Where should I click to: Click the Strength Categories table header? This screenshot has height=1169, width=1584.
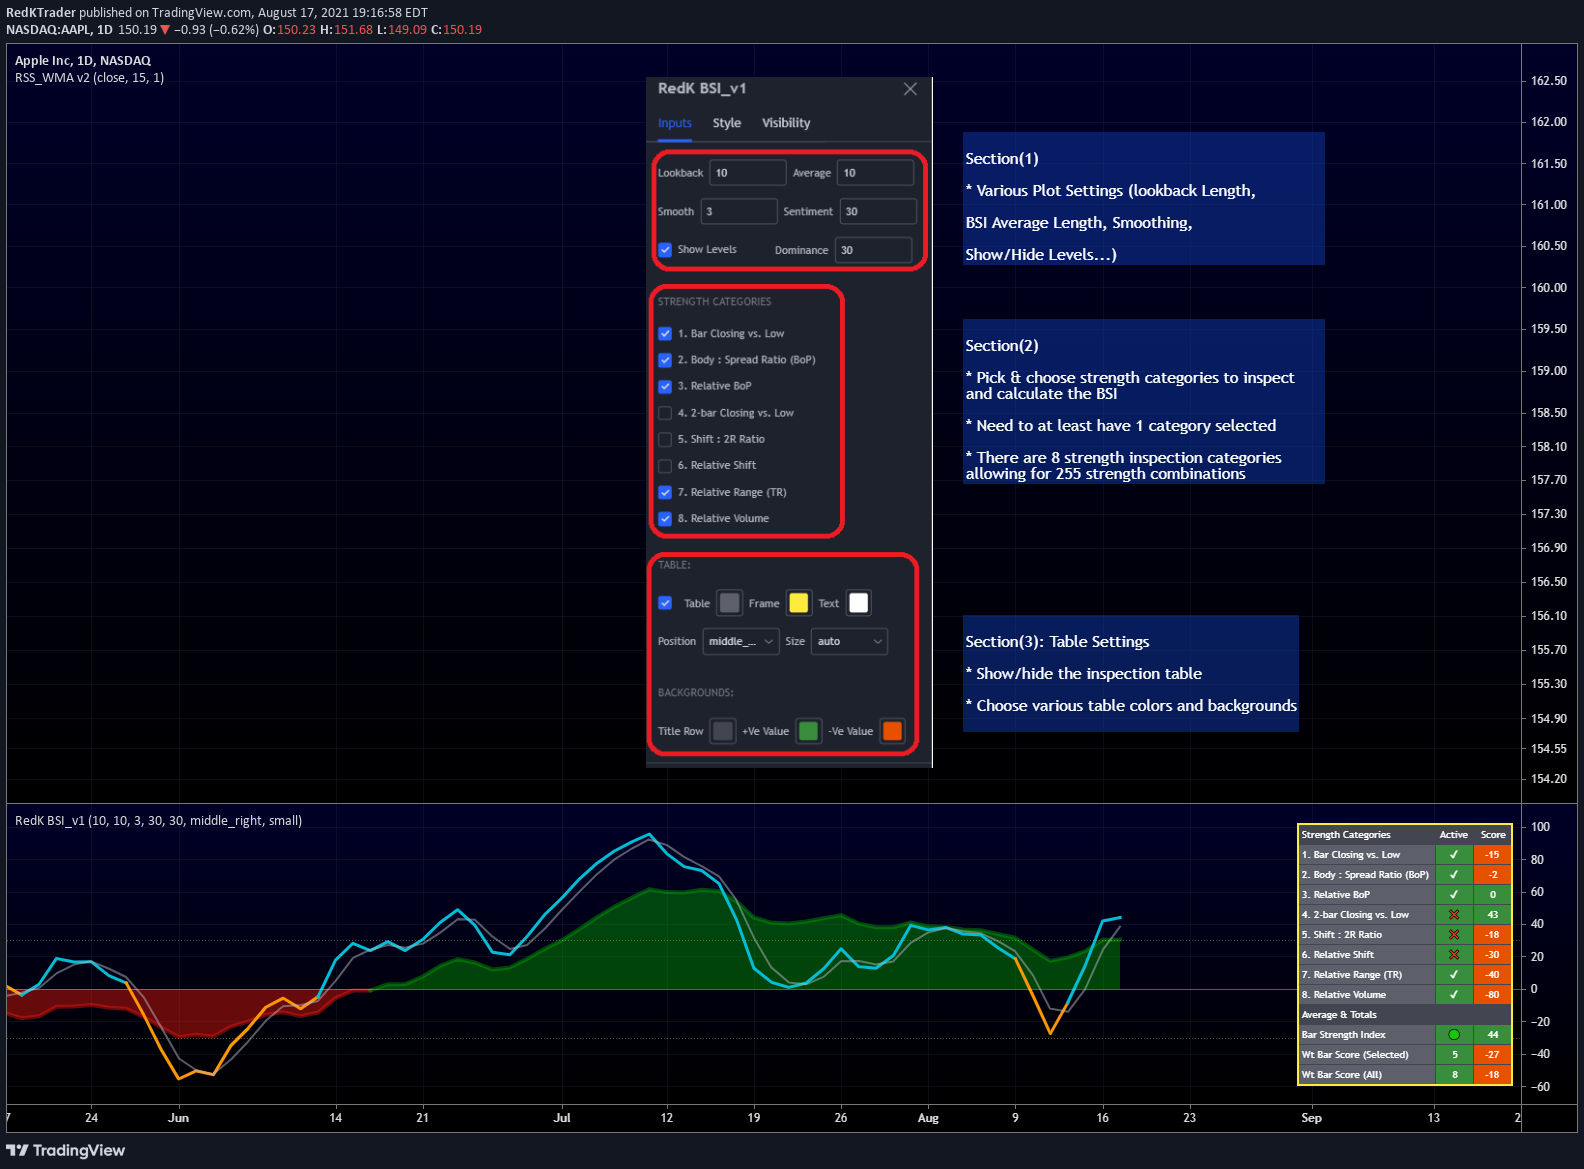pyautogui.click(x=1346, y=835)
